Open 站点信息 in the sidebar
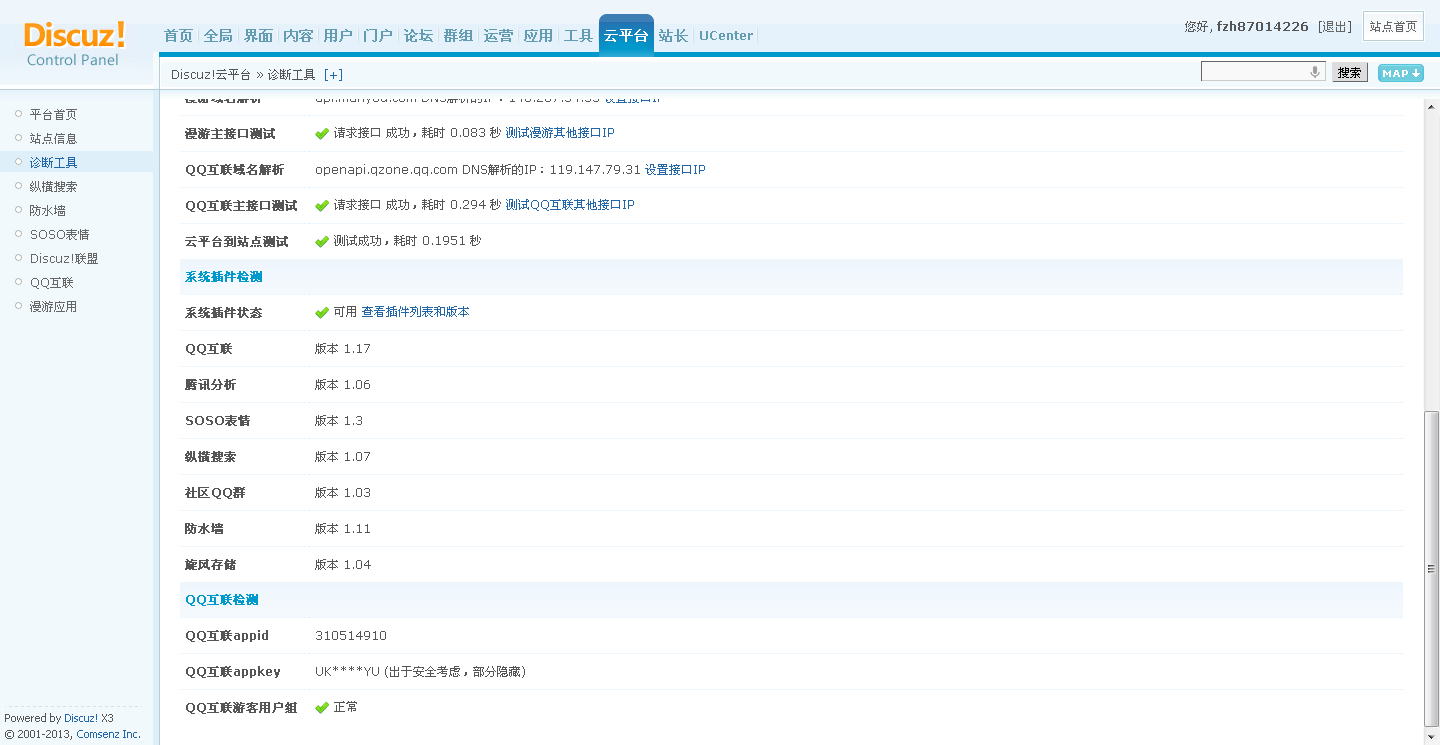 coord(53,139)
